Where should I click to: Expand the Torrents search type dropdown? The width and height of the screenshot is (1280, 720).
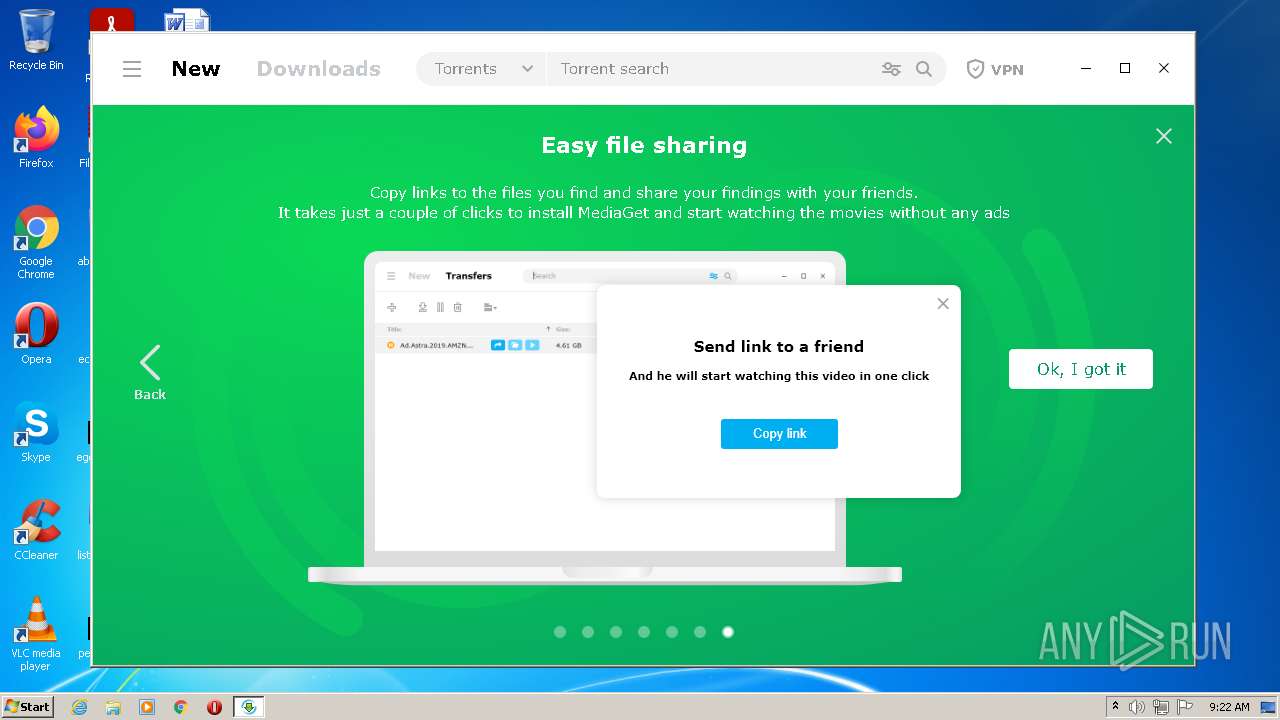[482, 69]
